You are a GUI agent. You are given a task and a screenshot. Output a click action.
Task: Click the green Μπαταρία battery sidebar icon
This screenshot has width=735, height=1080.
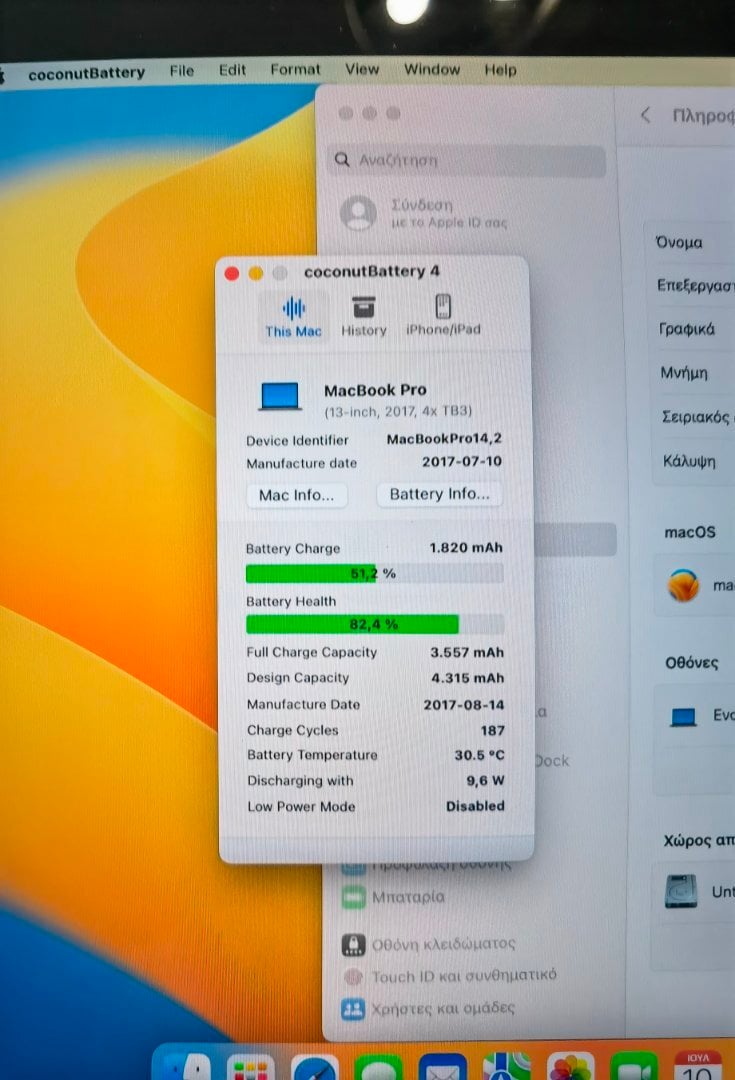[354, 897]
